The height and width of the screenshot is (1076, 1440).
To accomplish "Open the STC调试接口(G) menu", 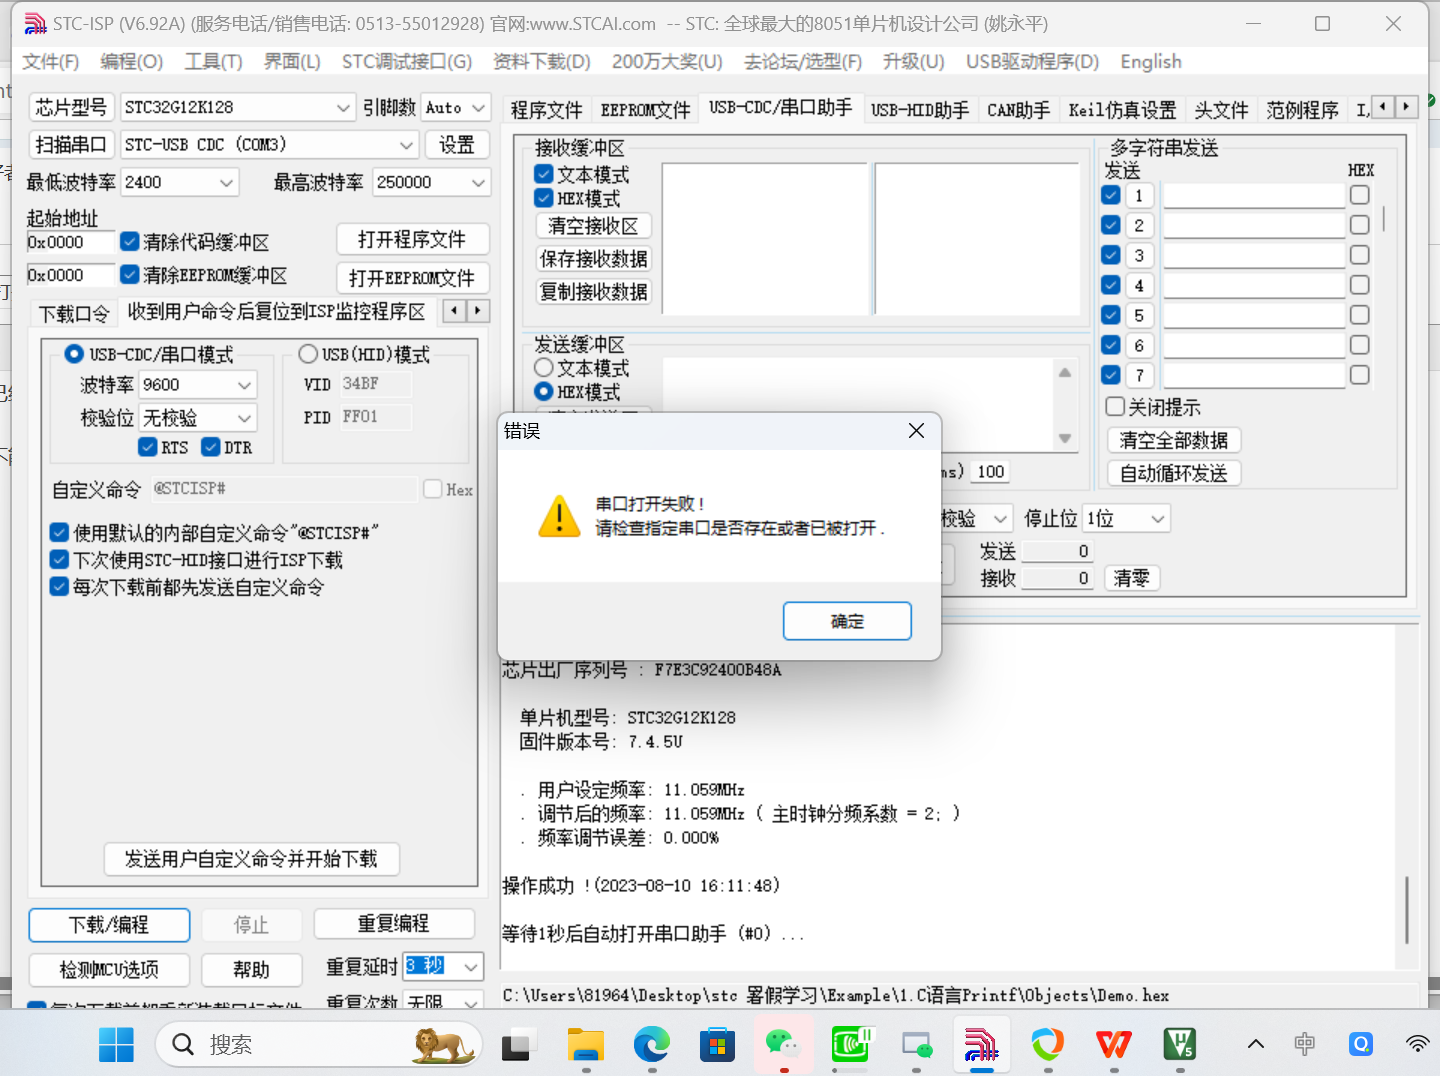I will point(406,62).
